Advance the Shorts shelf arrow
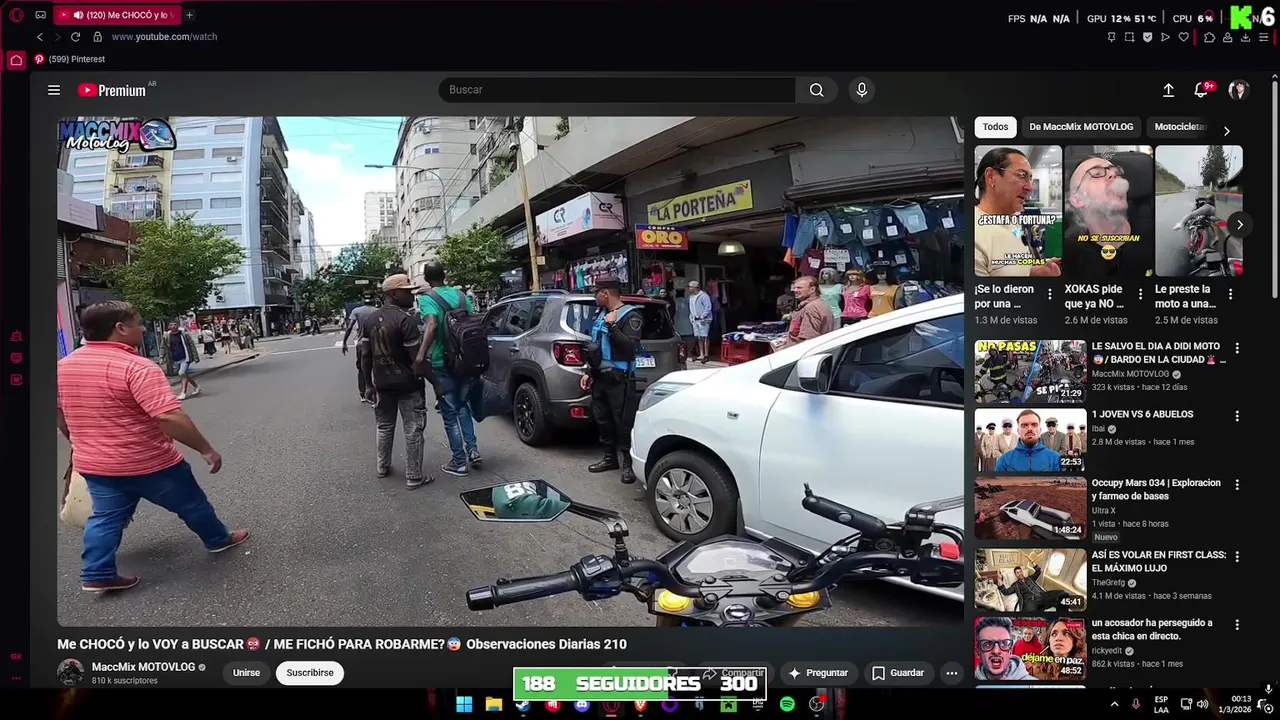 coord(1239,225)
